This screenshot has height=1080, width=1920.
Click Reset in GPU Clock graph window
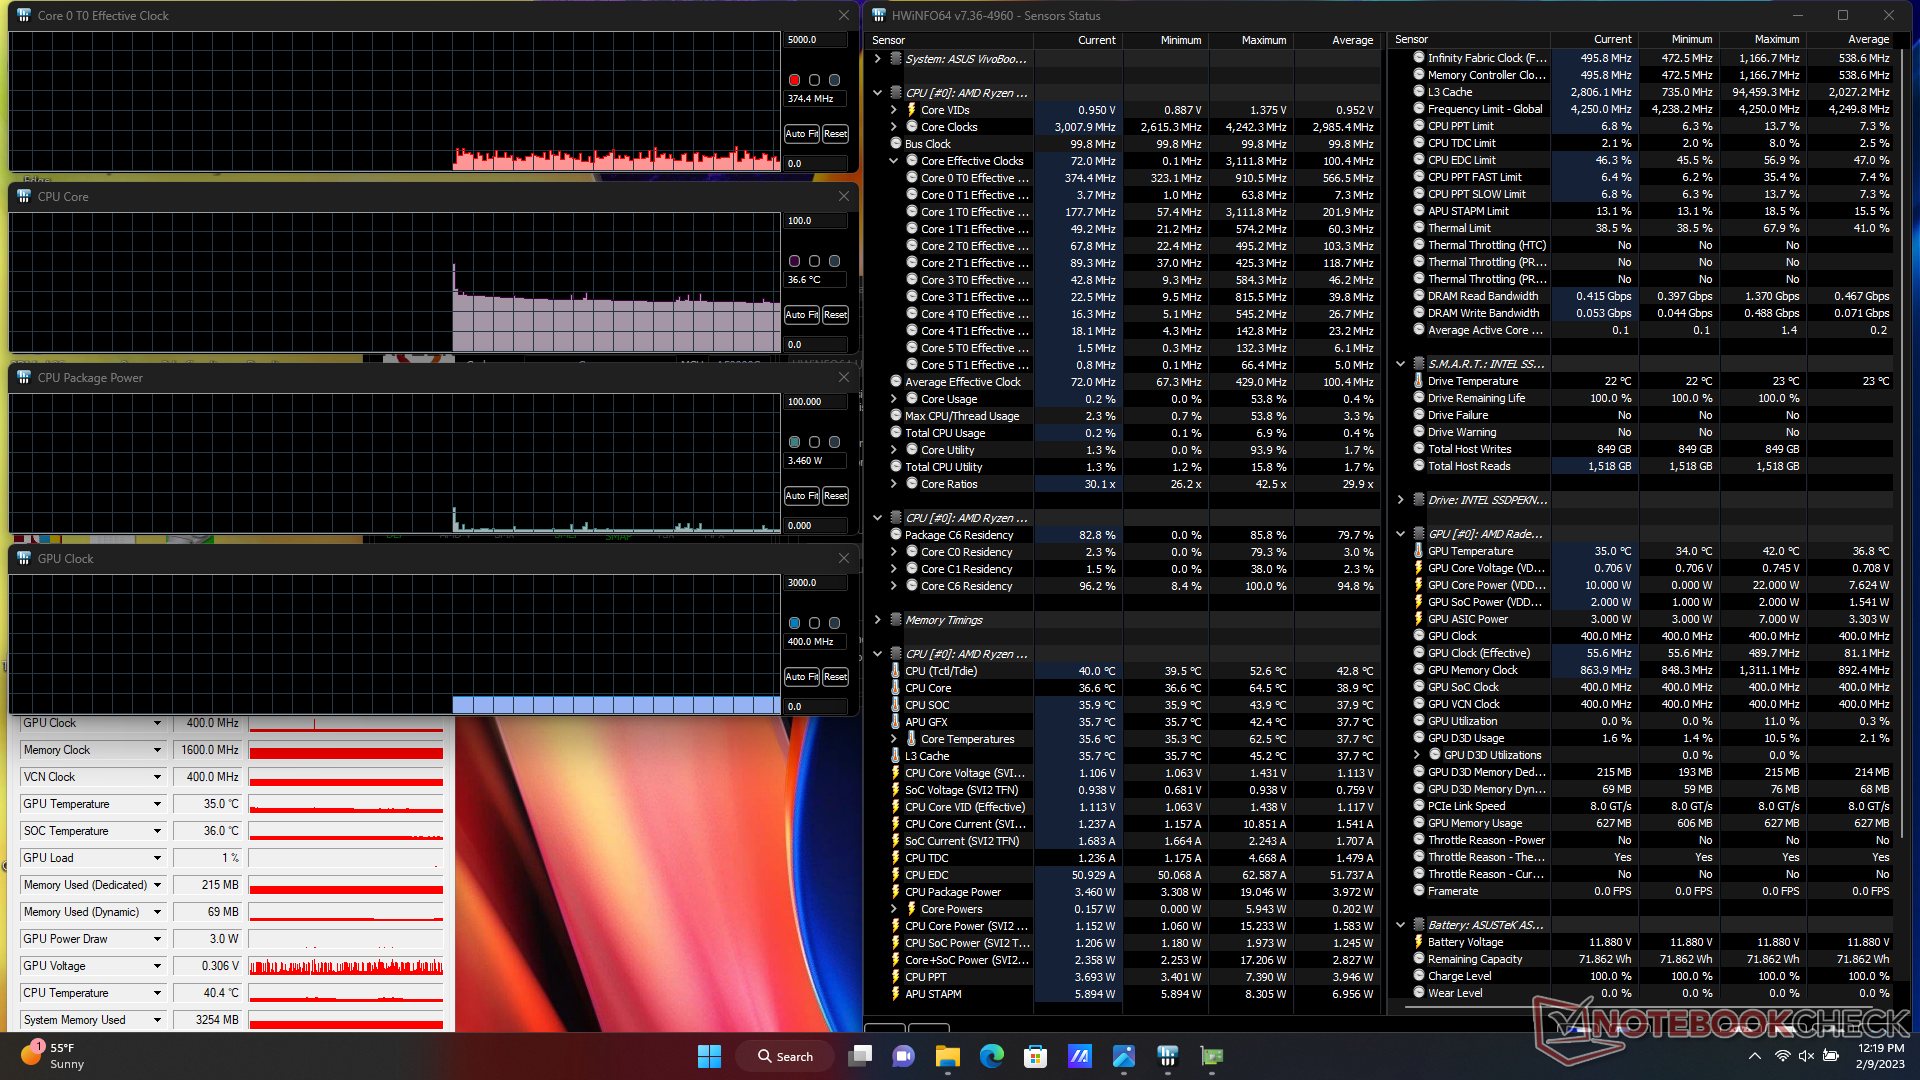[835, 677]
